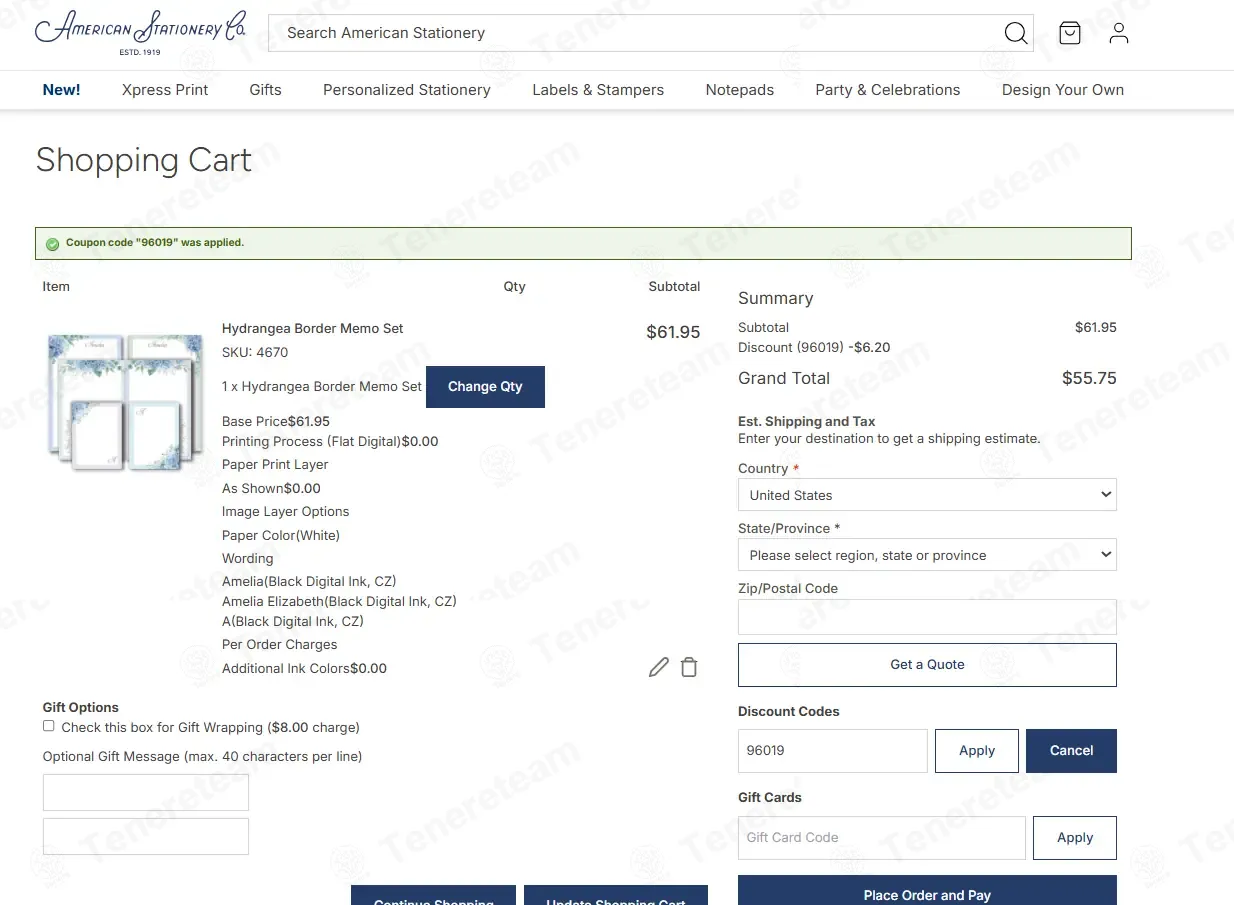Open Party & Celebrations menu
Screen dimensions: 1234x905
tap(888, 90)
